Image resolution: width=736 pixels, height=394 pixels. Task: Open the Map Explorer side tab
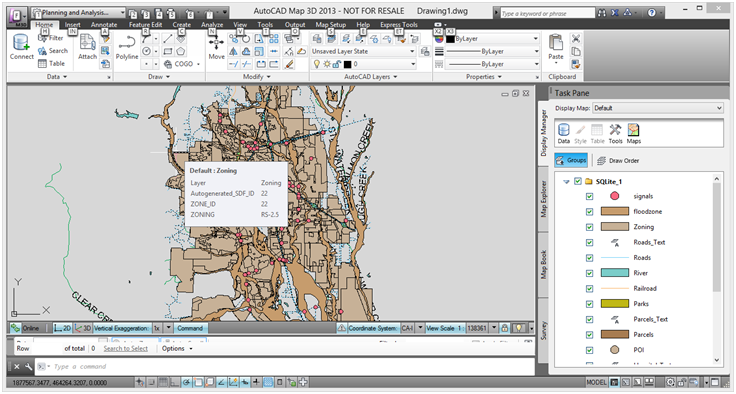pyautogui.click(x=544, y=199)
